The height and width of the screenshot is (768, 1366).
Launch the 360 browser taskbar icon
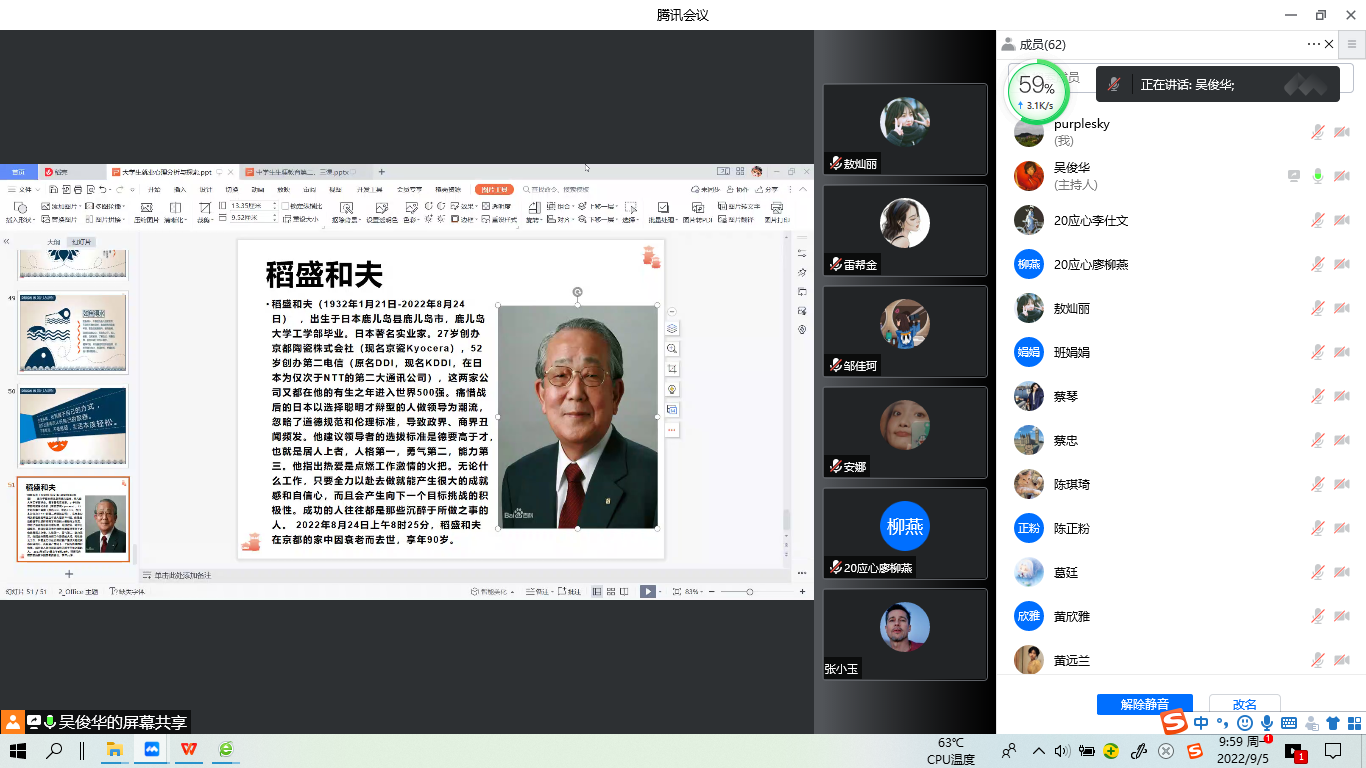[x=227, y=750]
